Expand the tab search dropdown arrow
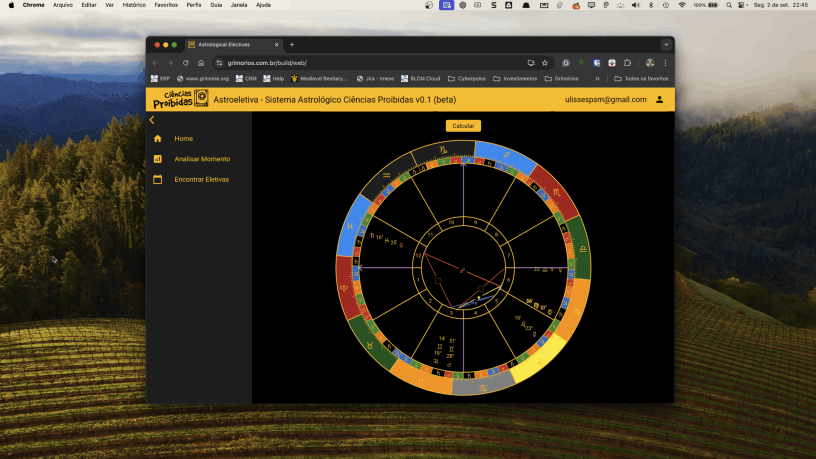The height and width of the screenshot is (459, 816). (x=666, y=45)
